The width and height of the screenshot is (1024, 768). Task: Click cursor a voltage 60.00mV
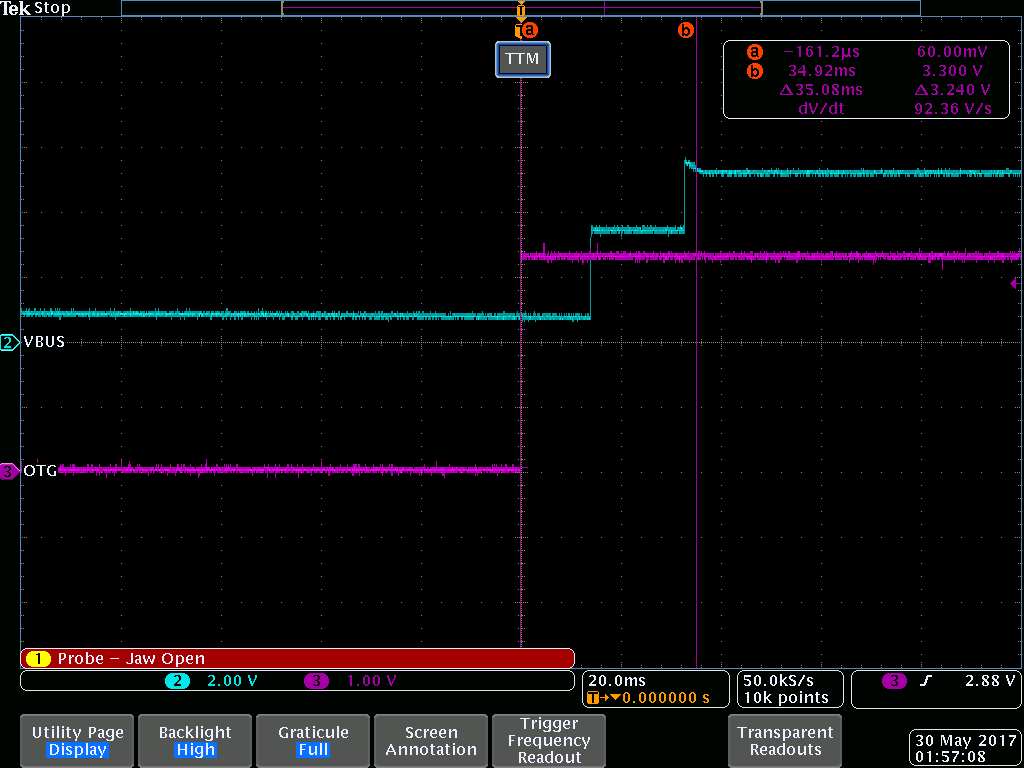pos(955,52)
